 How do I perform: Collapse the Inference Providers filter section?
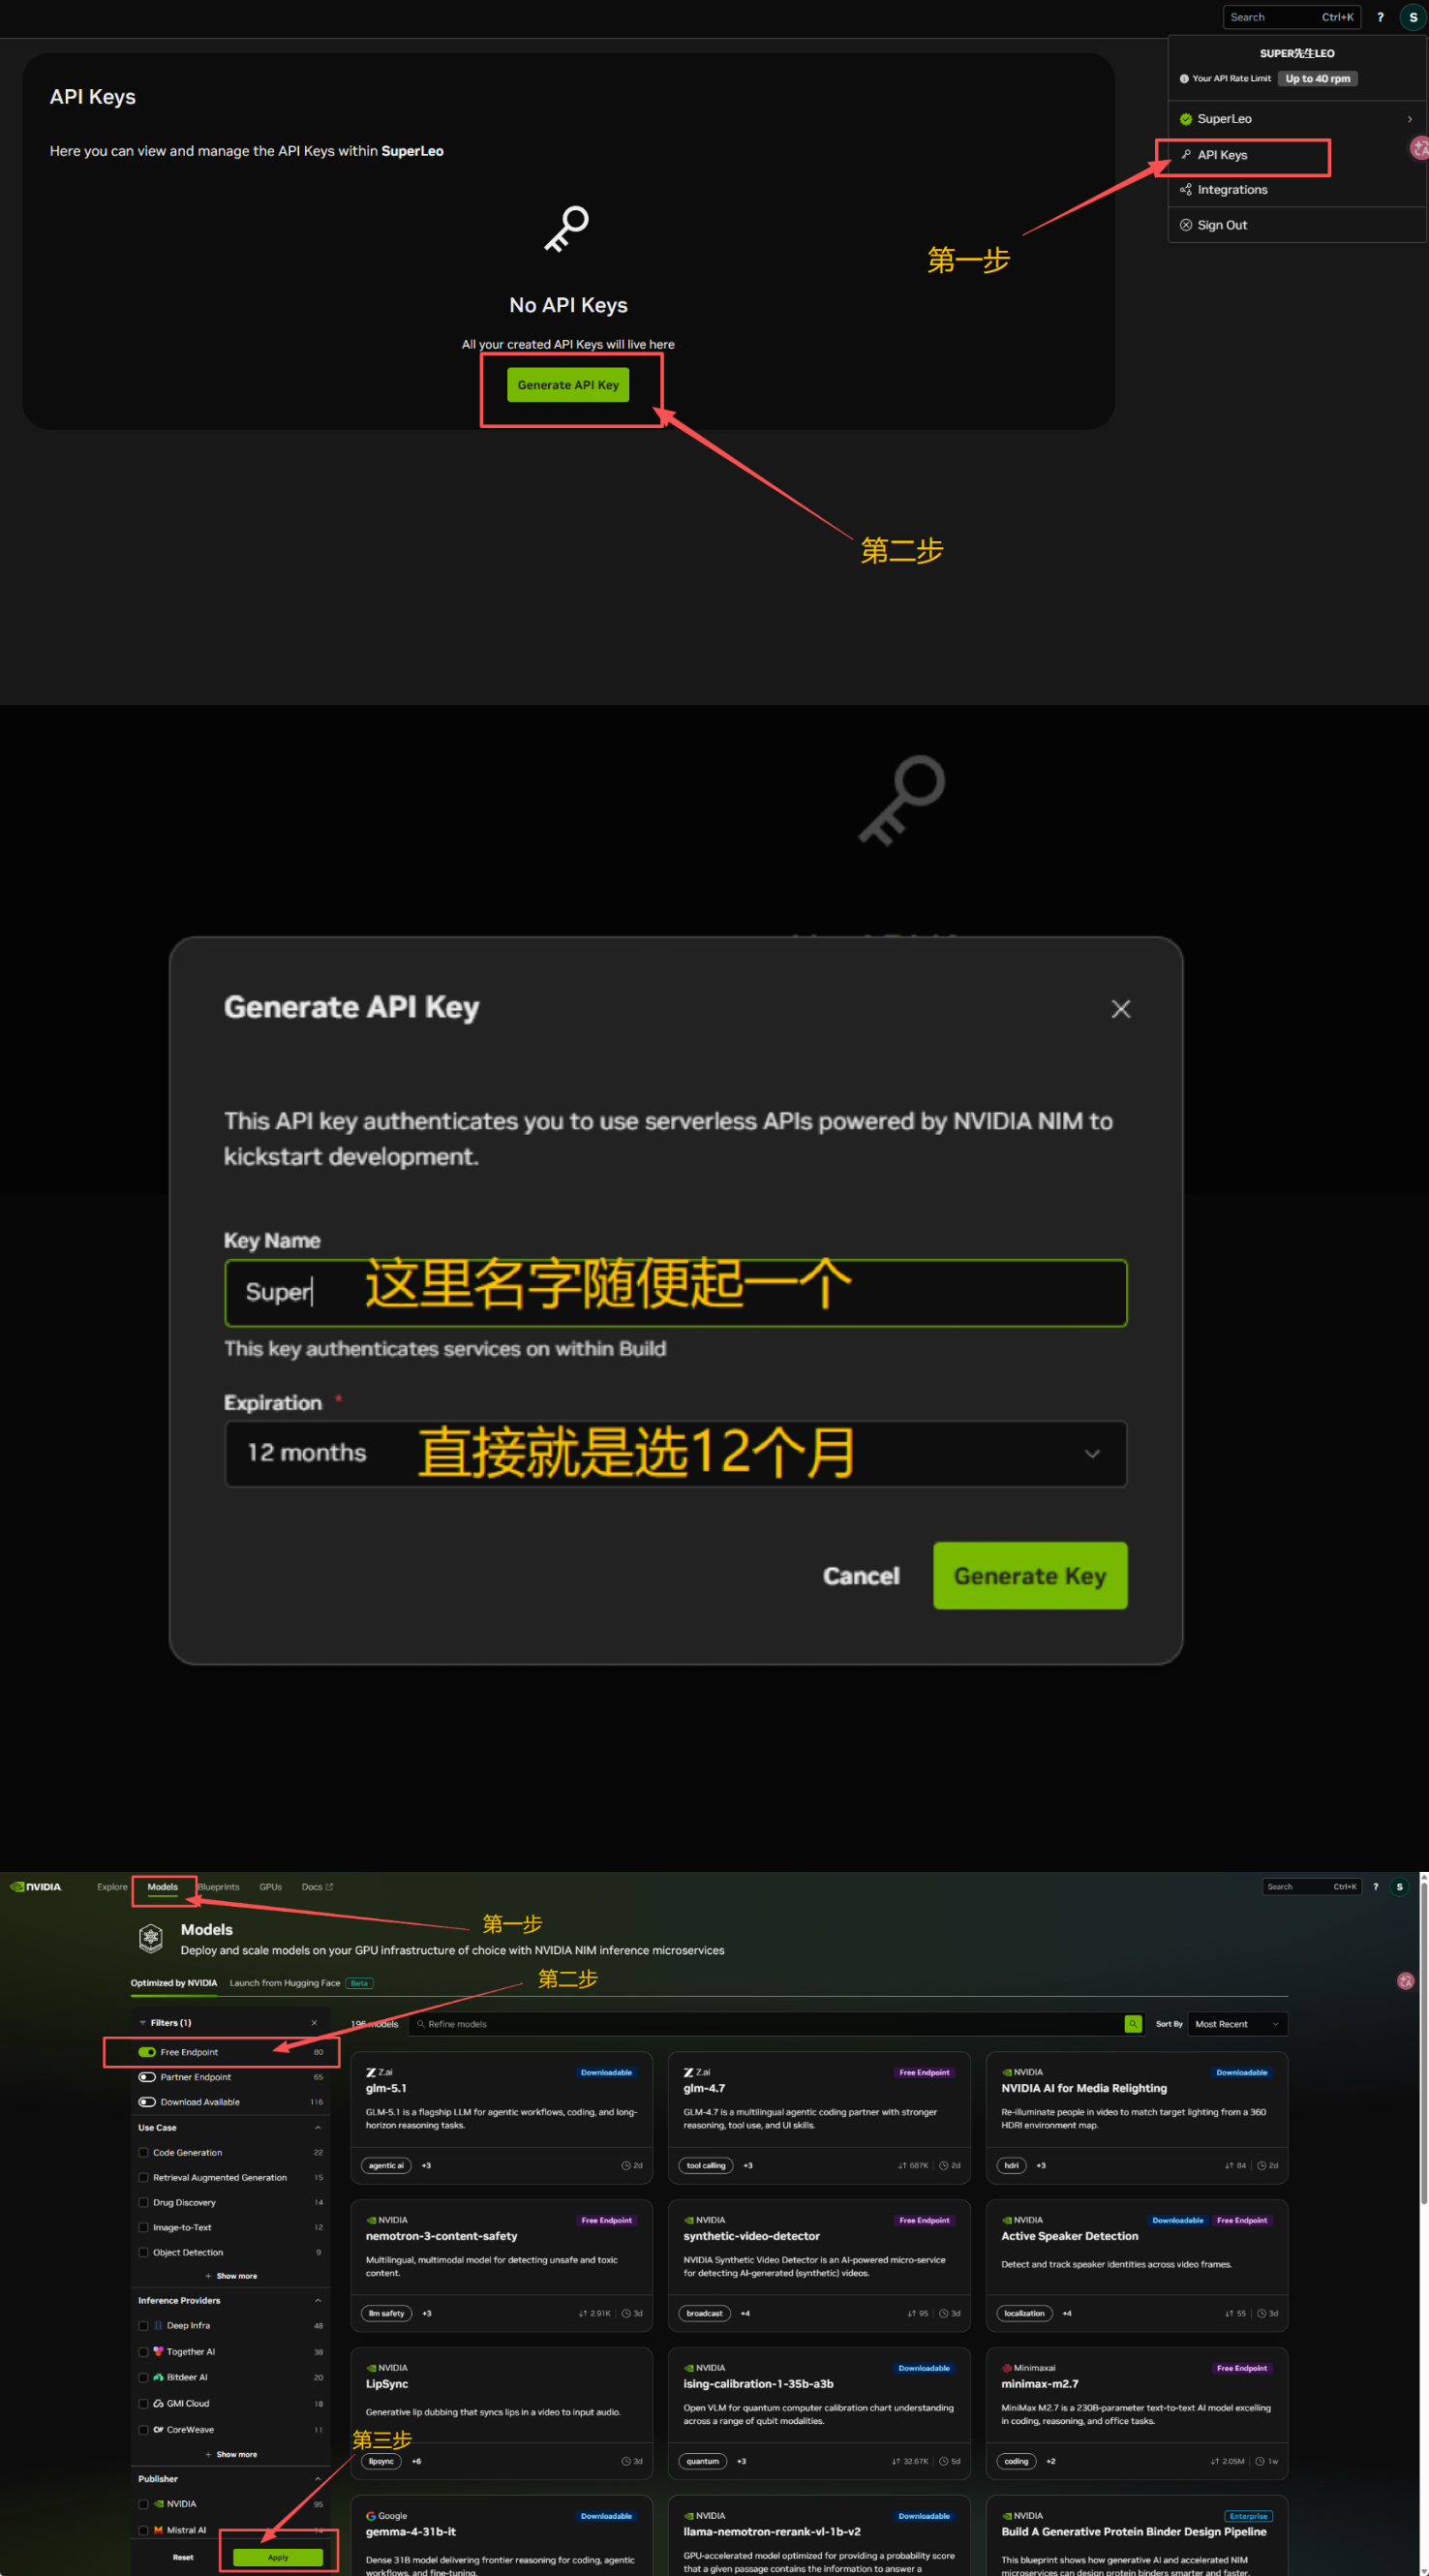pyautogui.click(x=318, y=2300)
